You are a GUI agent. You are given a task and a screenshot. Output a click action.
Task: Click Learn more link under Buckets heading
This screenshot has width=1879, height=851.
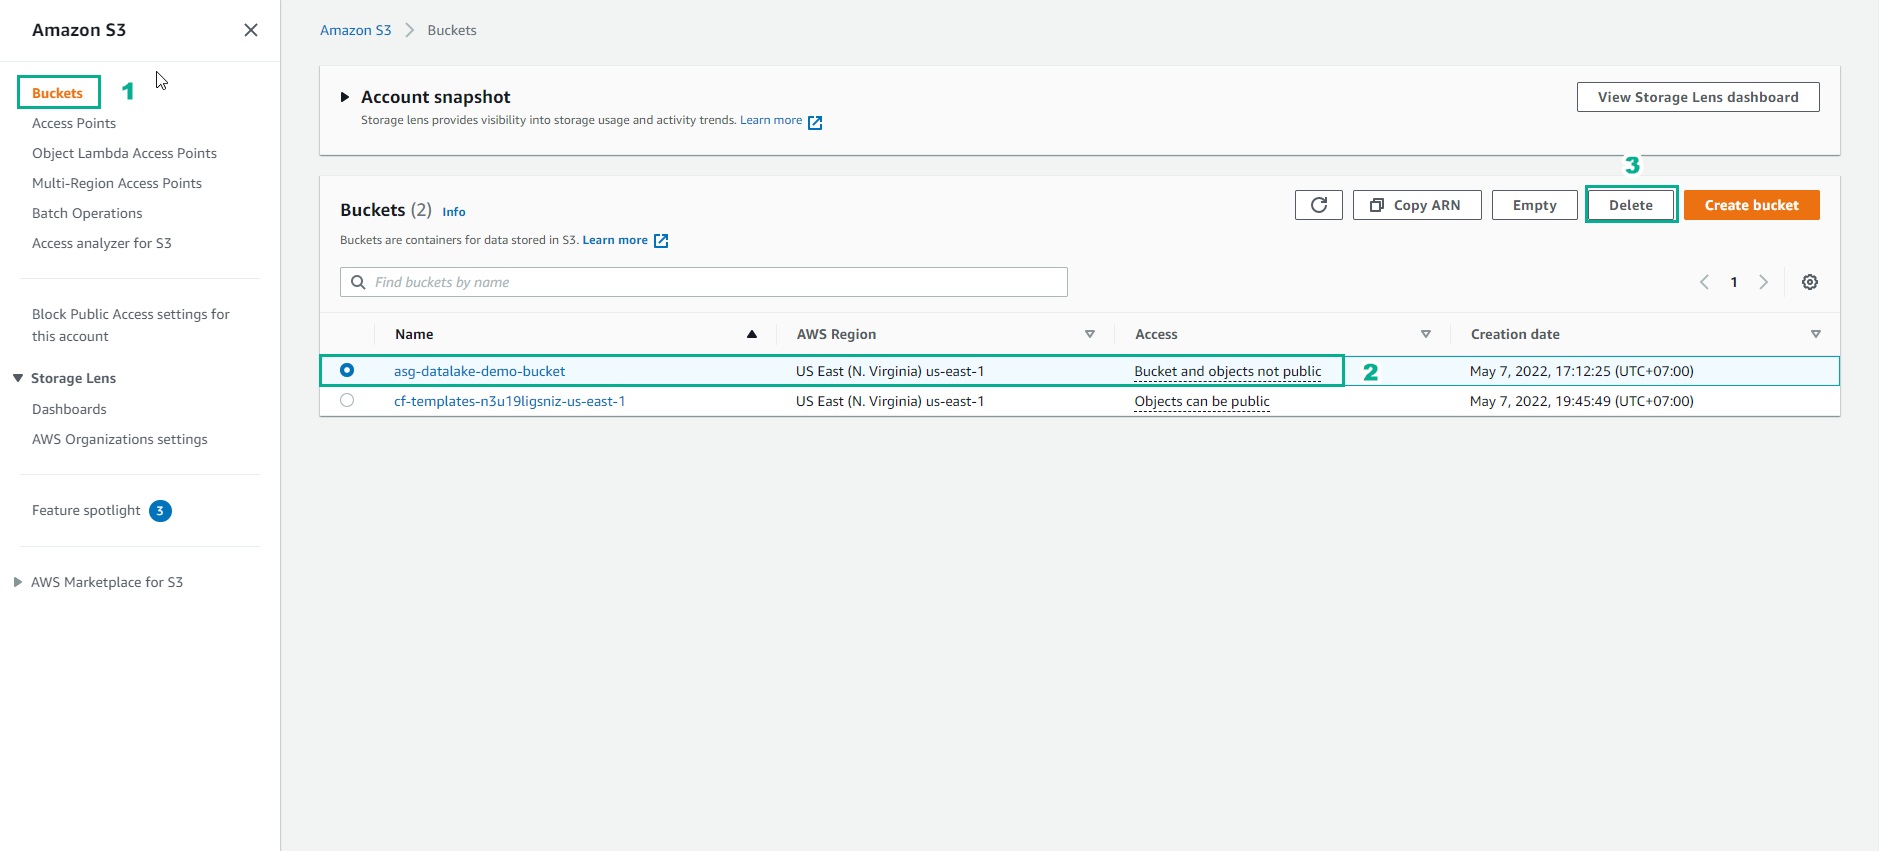click(615, 240)
